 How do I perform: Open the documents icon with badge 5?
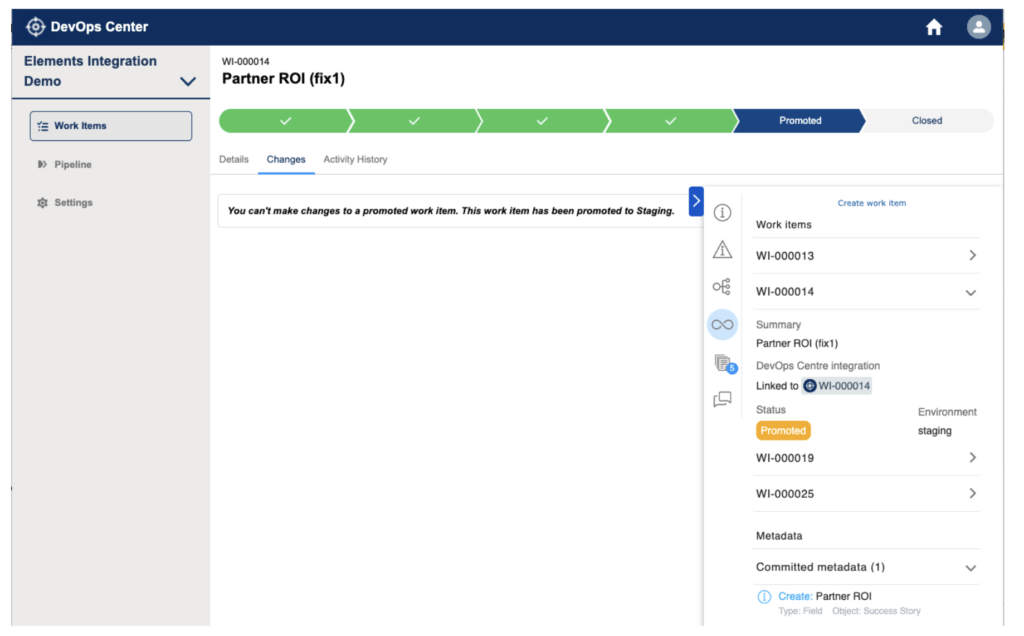click(x=723, y=363)
